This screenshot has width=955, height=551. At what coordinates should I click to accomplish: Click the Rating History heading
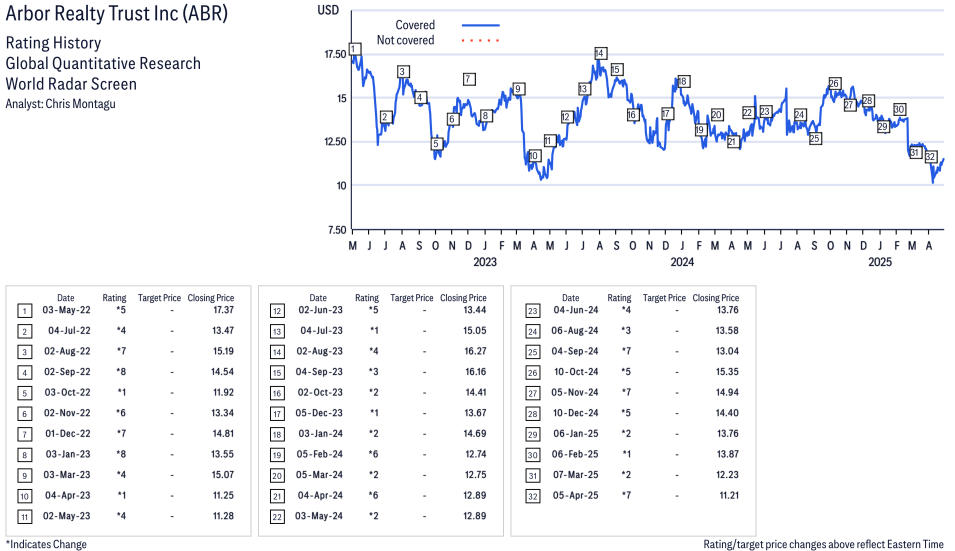54,43
